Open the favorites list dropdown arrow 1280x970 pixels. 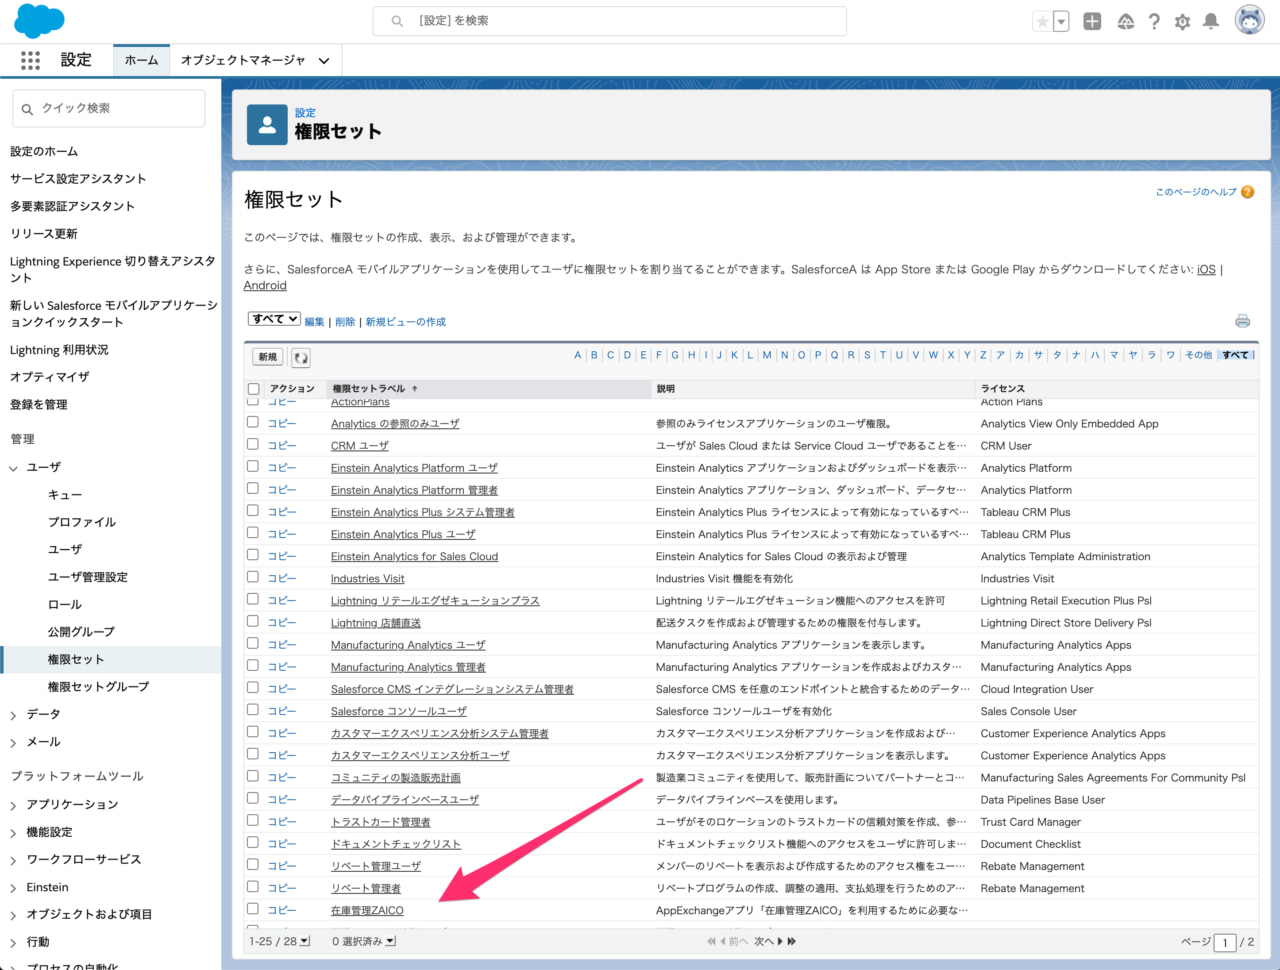tap(1061, 21)
